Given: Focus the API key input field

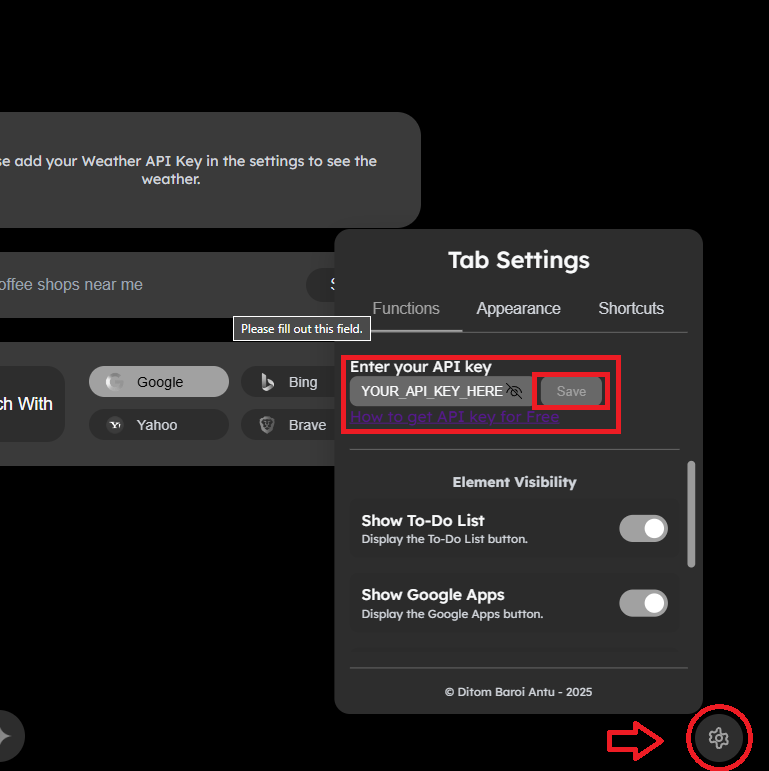Looking at the screenshot, I should (x=441, y=391).
